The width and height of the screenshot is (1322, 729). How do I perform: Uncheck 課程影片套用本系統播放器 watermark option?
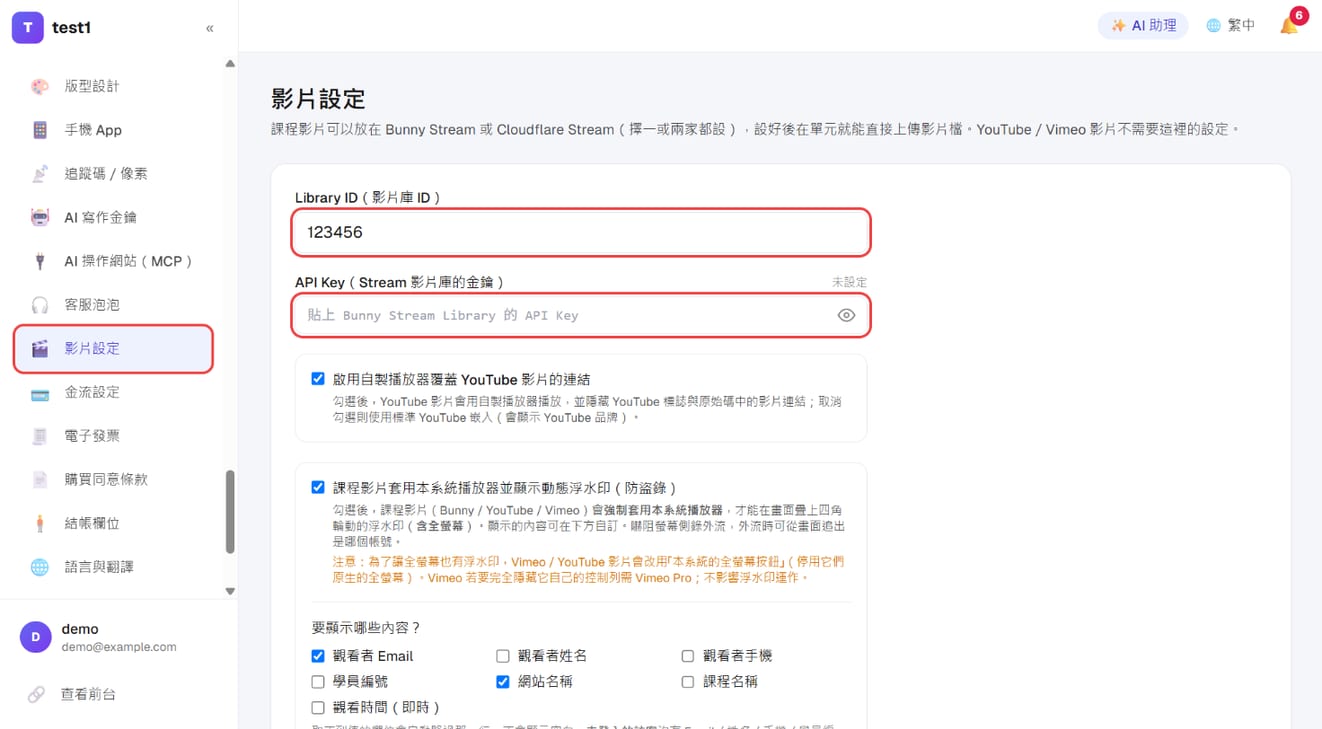pos(318,488)
